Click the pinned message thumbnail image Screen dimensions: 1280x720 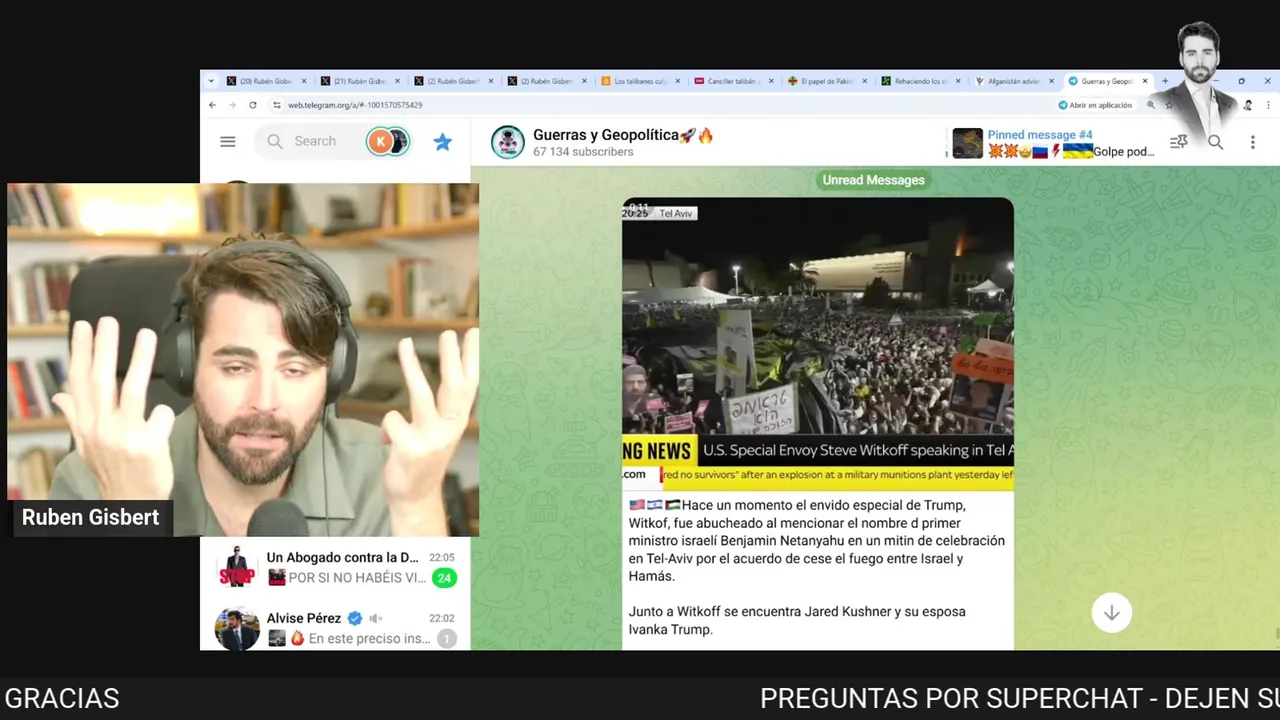pos(967,143)
